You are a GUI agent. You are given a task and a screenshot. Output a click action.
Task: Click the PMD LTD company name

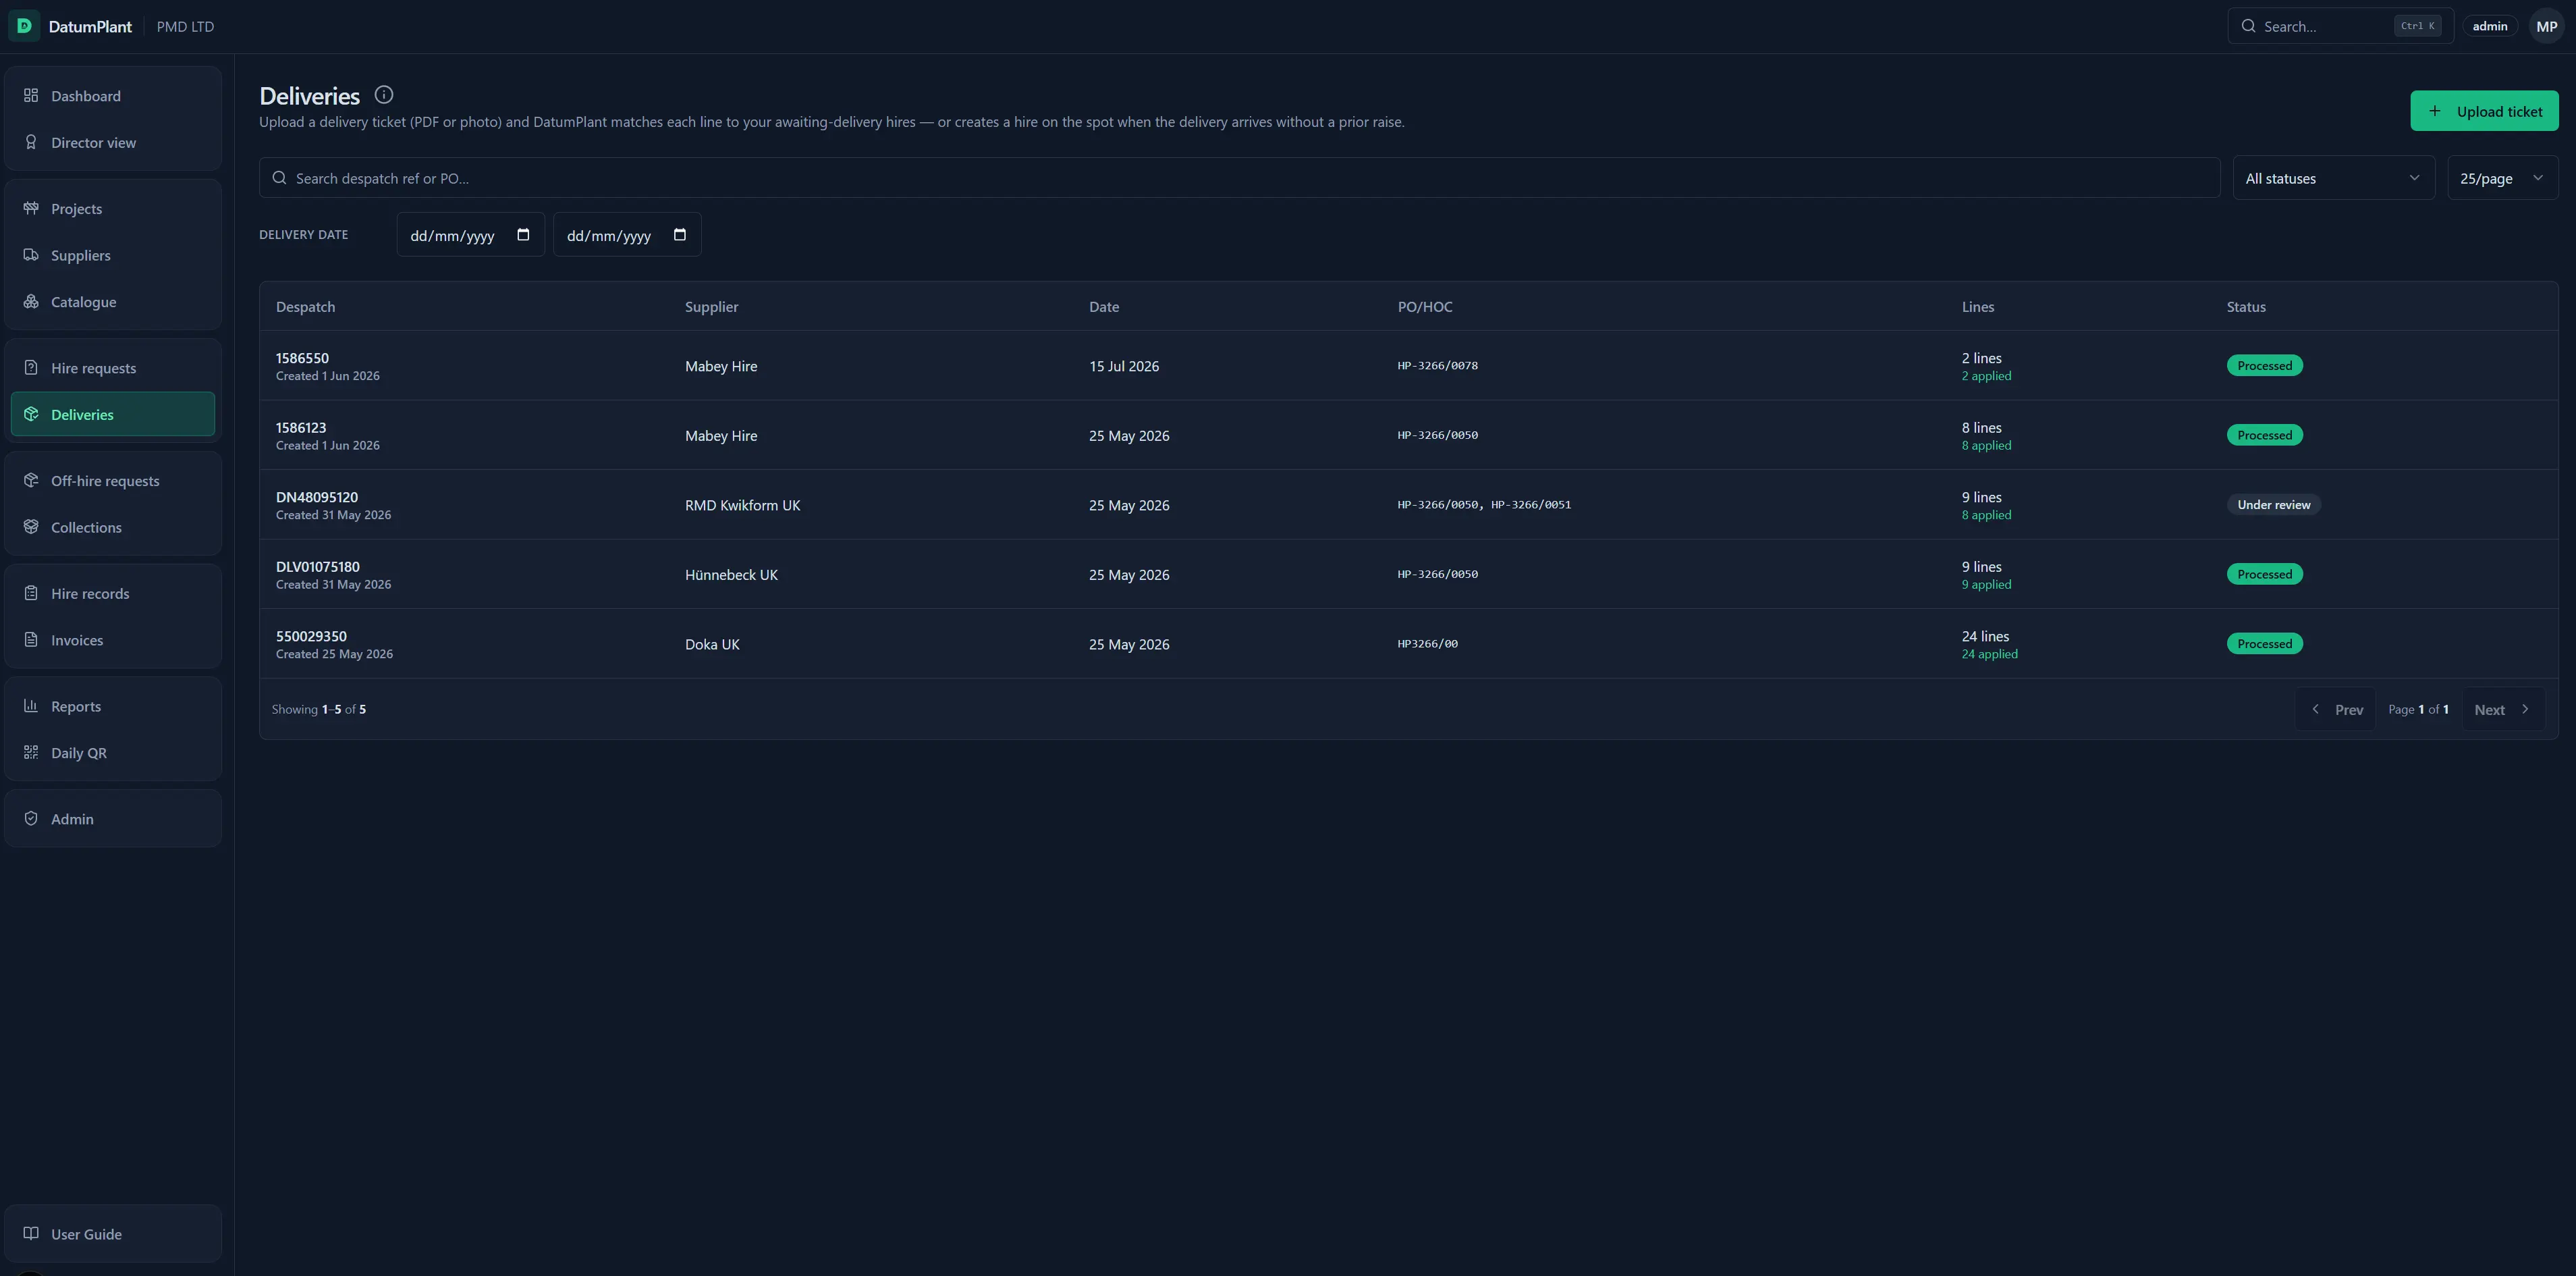click(x=185, y=27)
